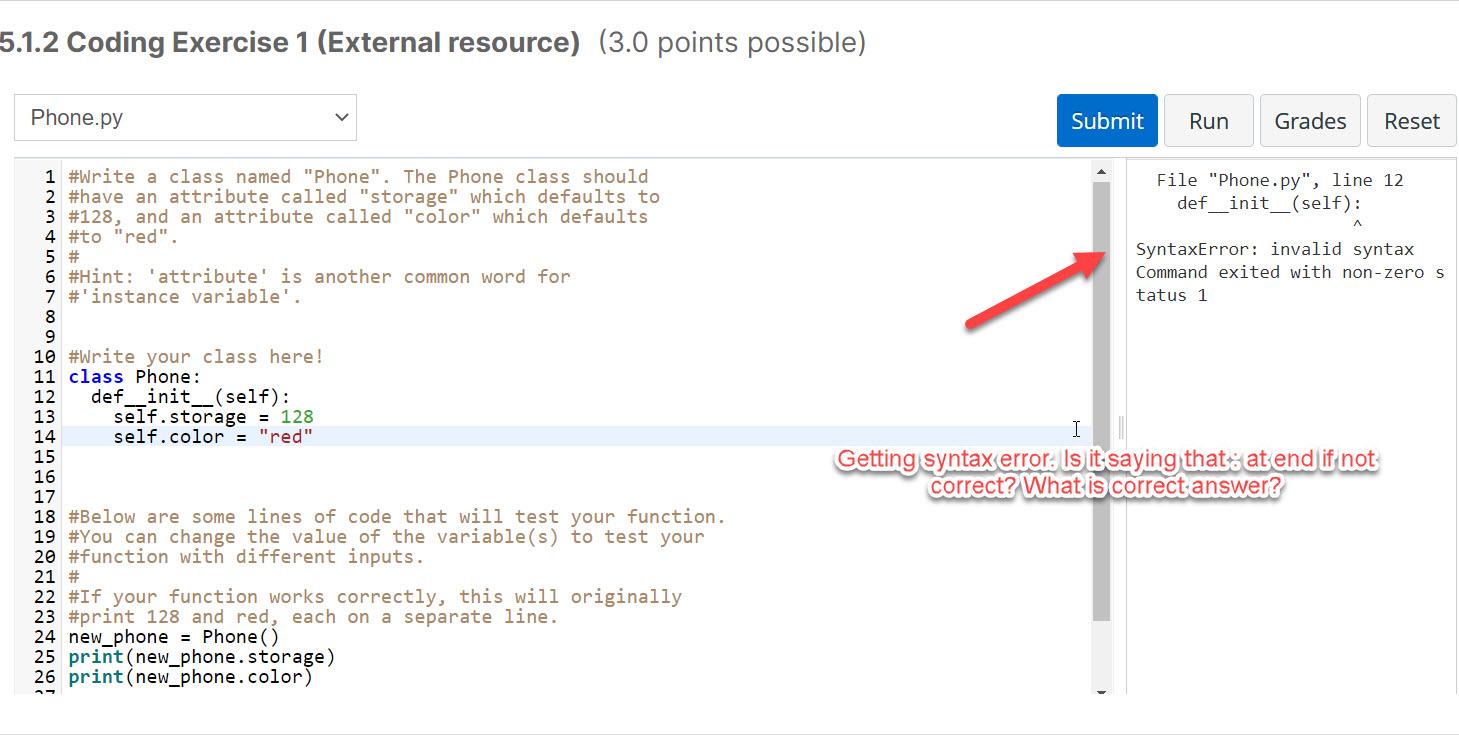Click the dropdown chevron beside Phone.py
This screenshot has height=743, width=1459.
(341, 117)
